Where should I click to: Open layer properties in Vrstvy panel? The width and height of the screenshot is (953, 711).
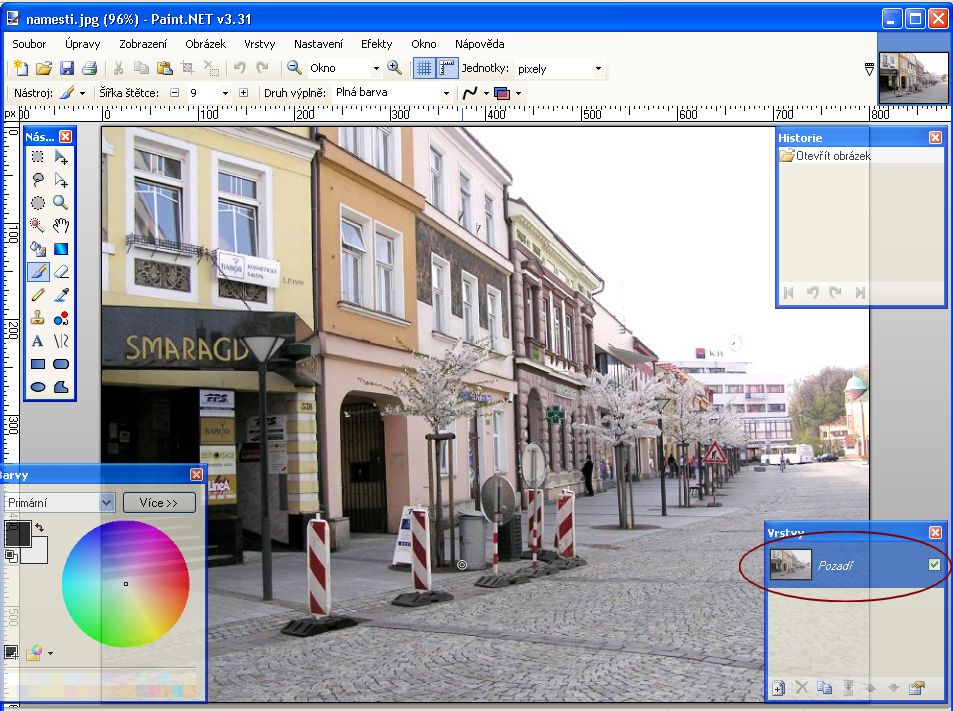[x=916, y=688]
